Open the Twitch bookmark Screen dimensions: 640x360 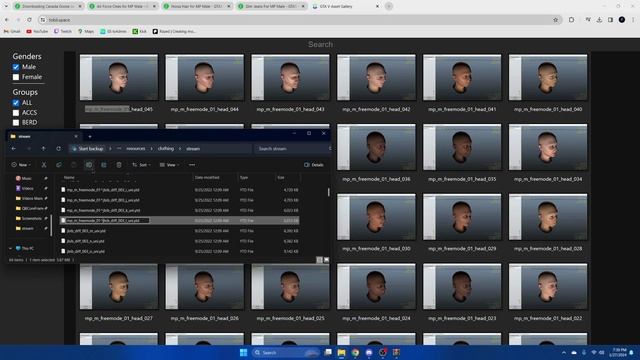click(62, 31)
